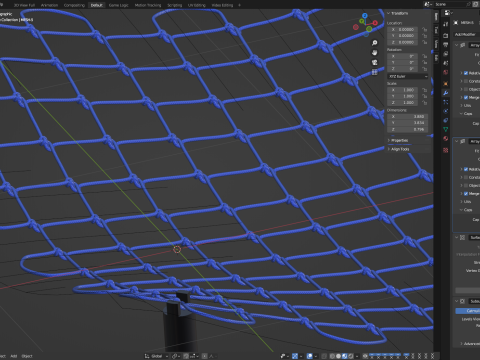Open the Add menu in viewport header

(x=14, y=356)
